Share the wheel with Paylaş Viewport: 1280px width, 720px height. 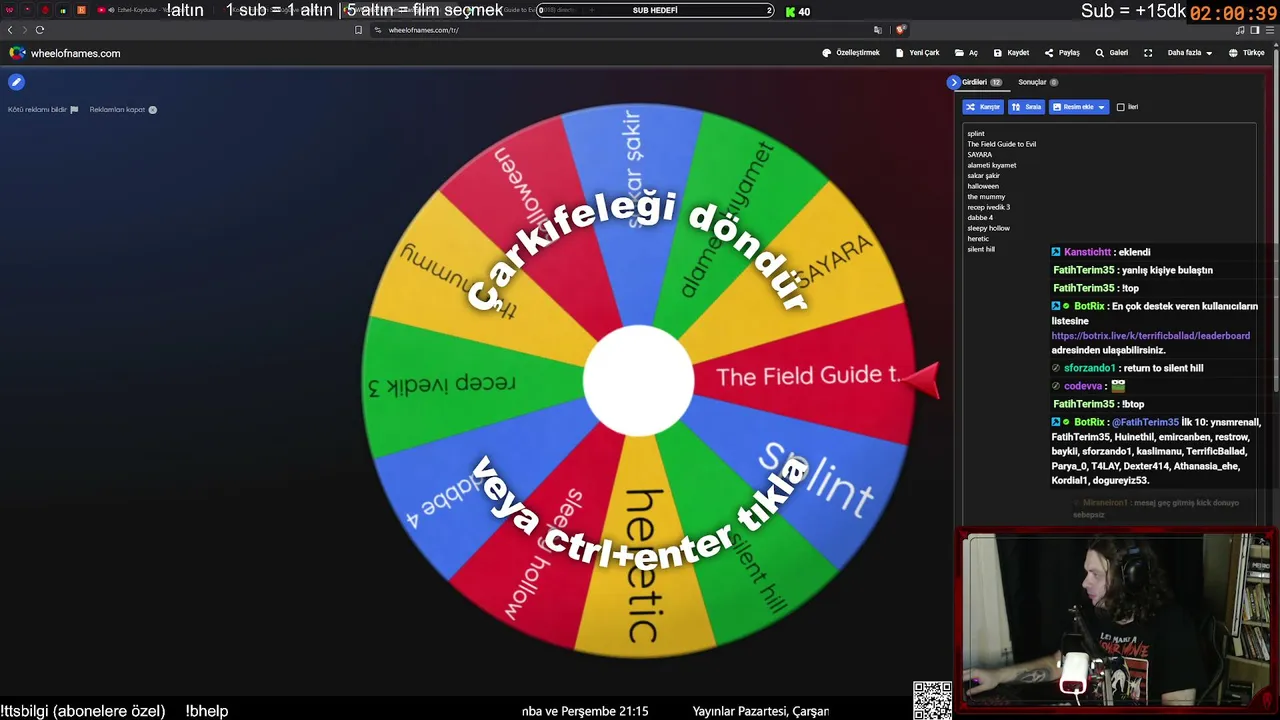[x=1062, y=53]
